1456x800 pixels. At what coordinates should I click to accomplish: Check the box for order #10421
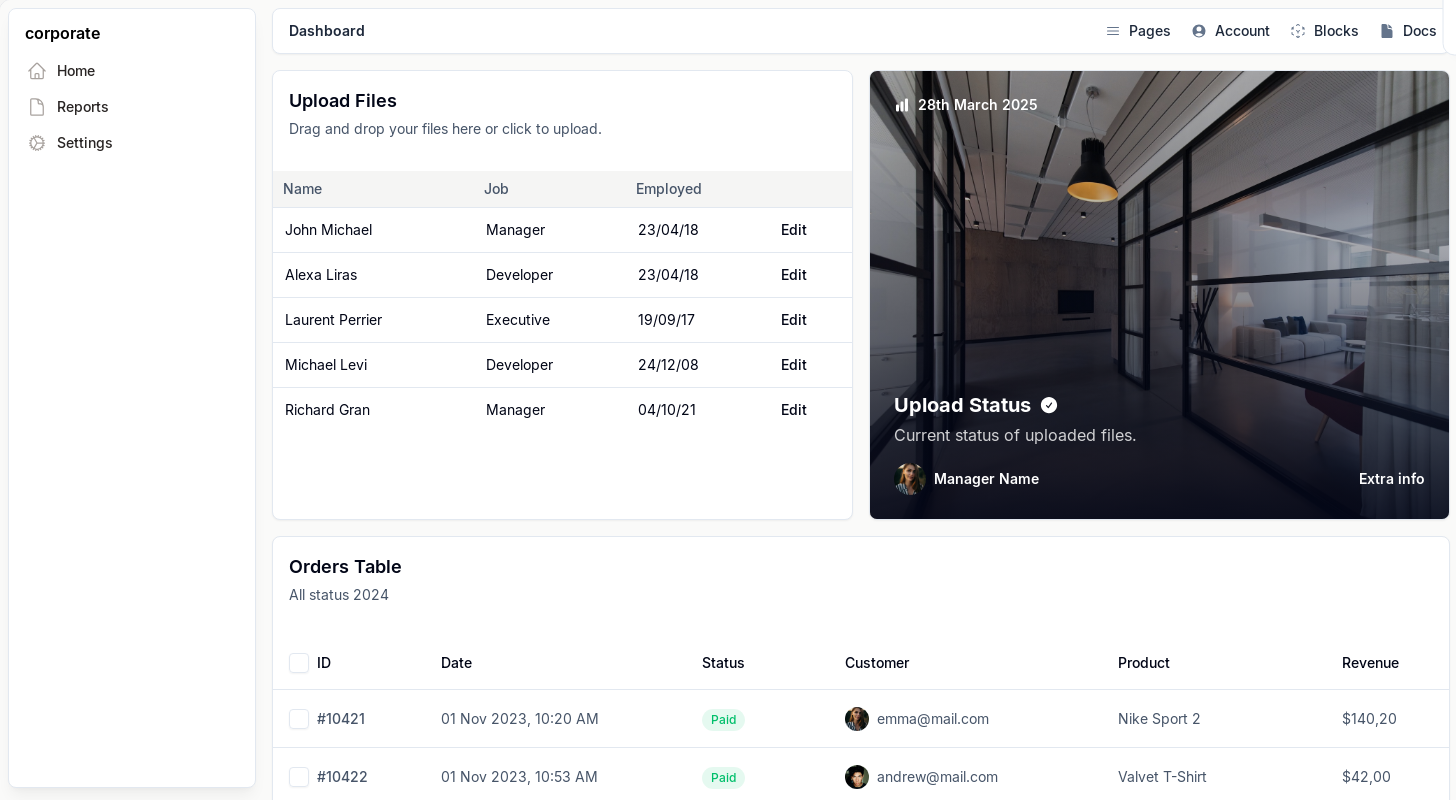pos(299,719)
